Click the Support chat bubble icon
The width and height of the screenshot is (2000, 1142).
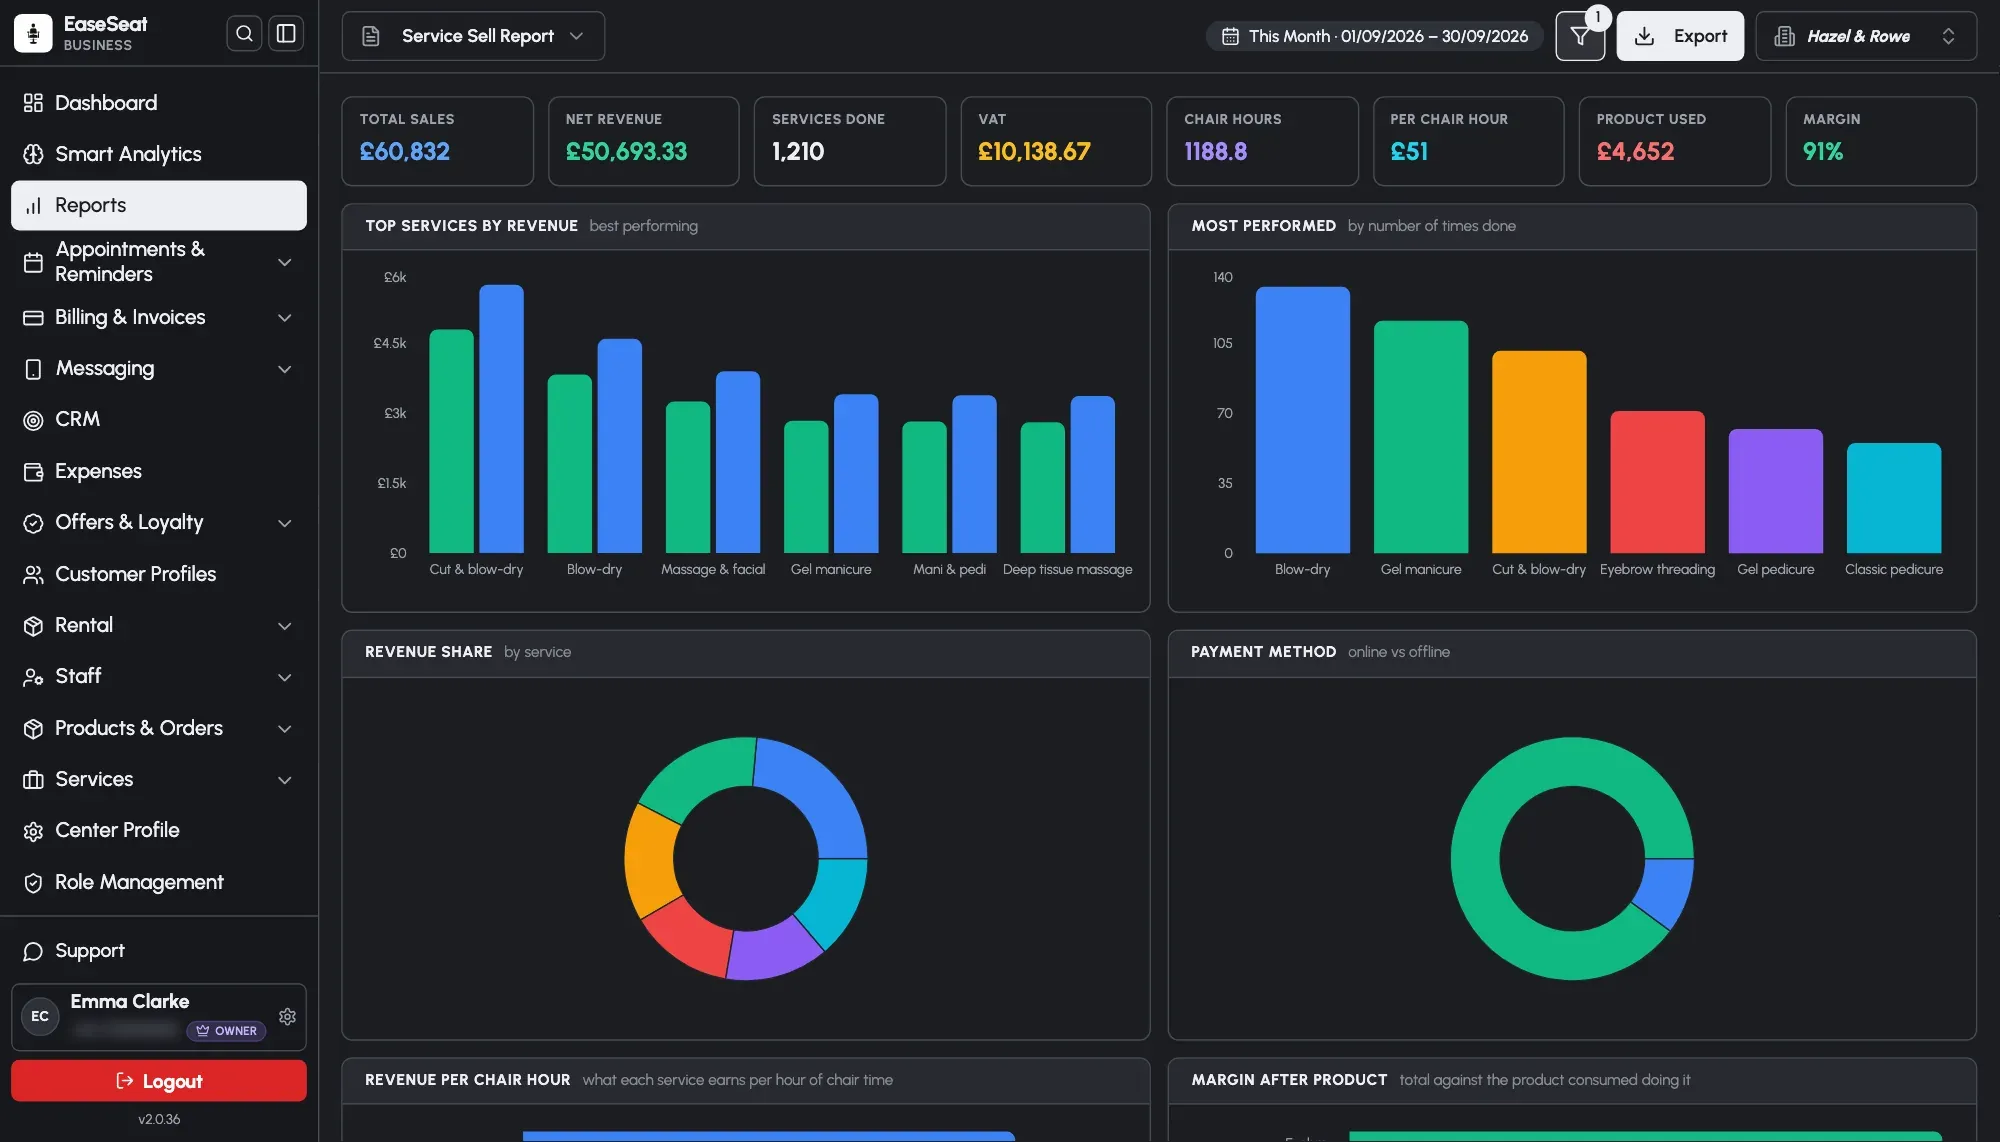coord(33,951)
